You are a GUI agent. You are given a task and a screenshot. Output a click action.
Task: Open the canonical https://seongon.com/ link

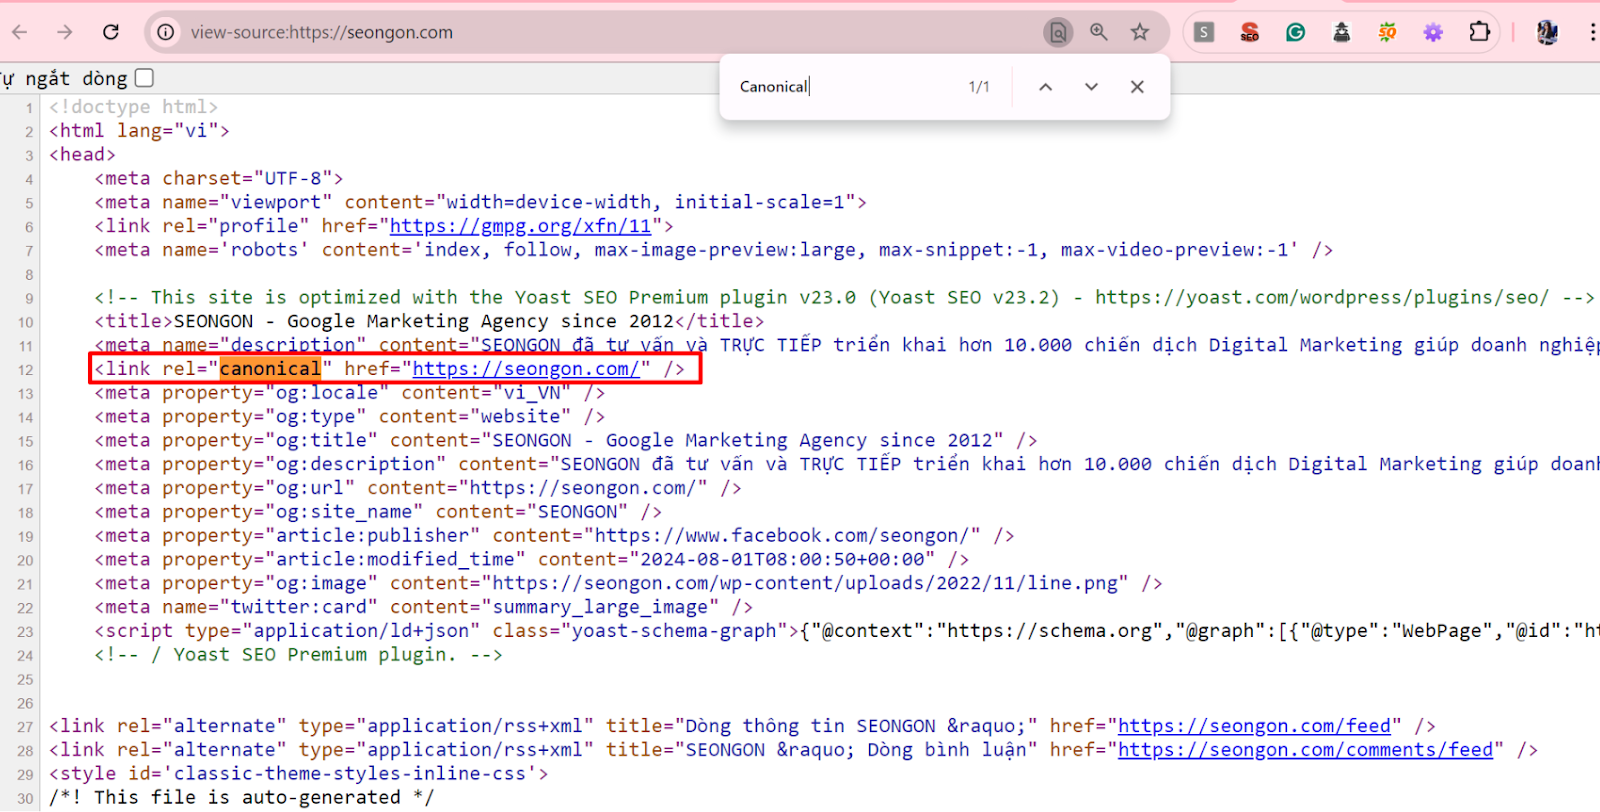pos(526,369)
